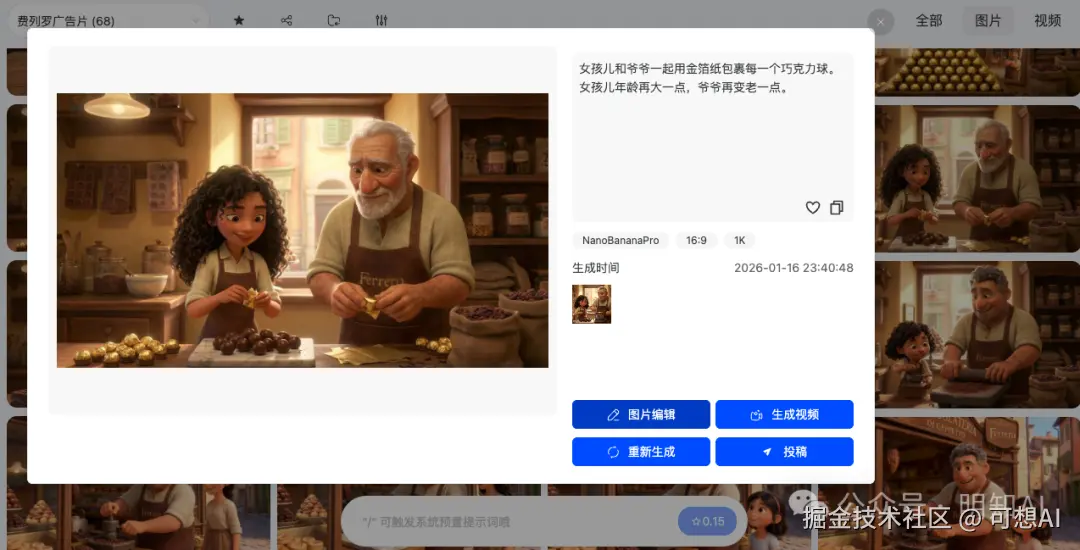Click the star favorites icon in top toolbar
Image resolution: width=1080 pixels, height=550 pixels.
click(239, 21)
